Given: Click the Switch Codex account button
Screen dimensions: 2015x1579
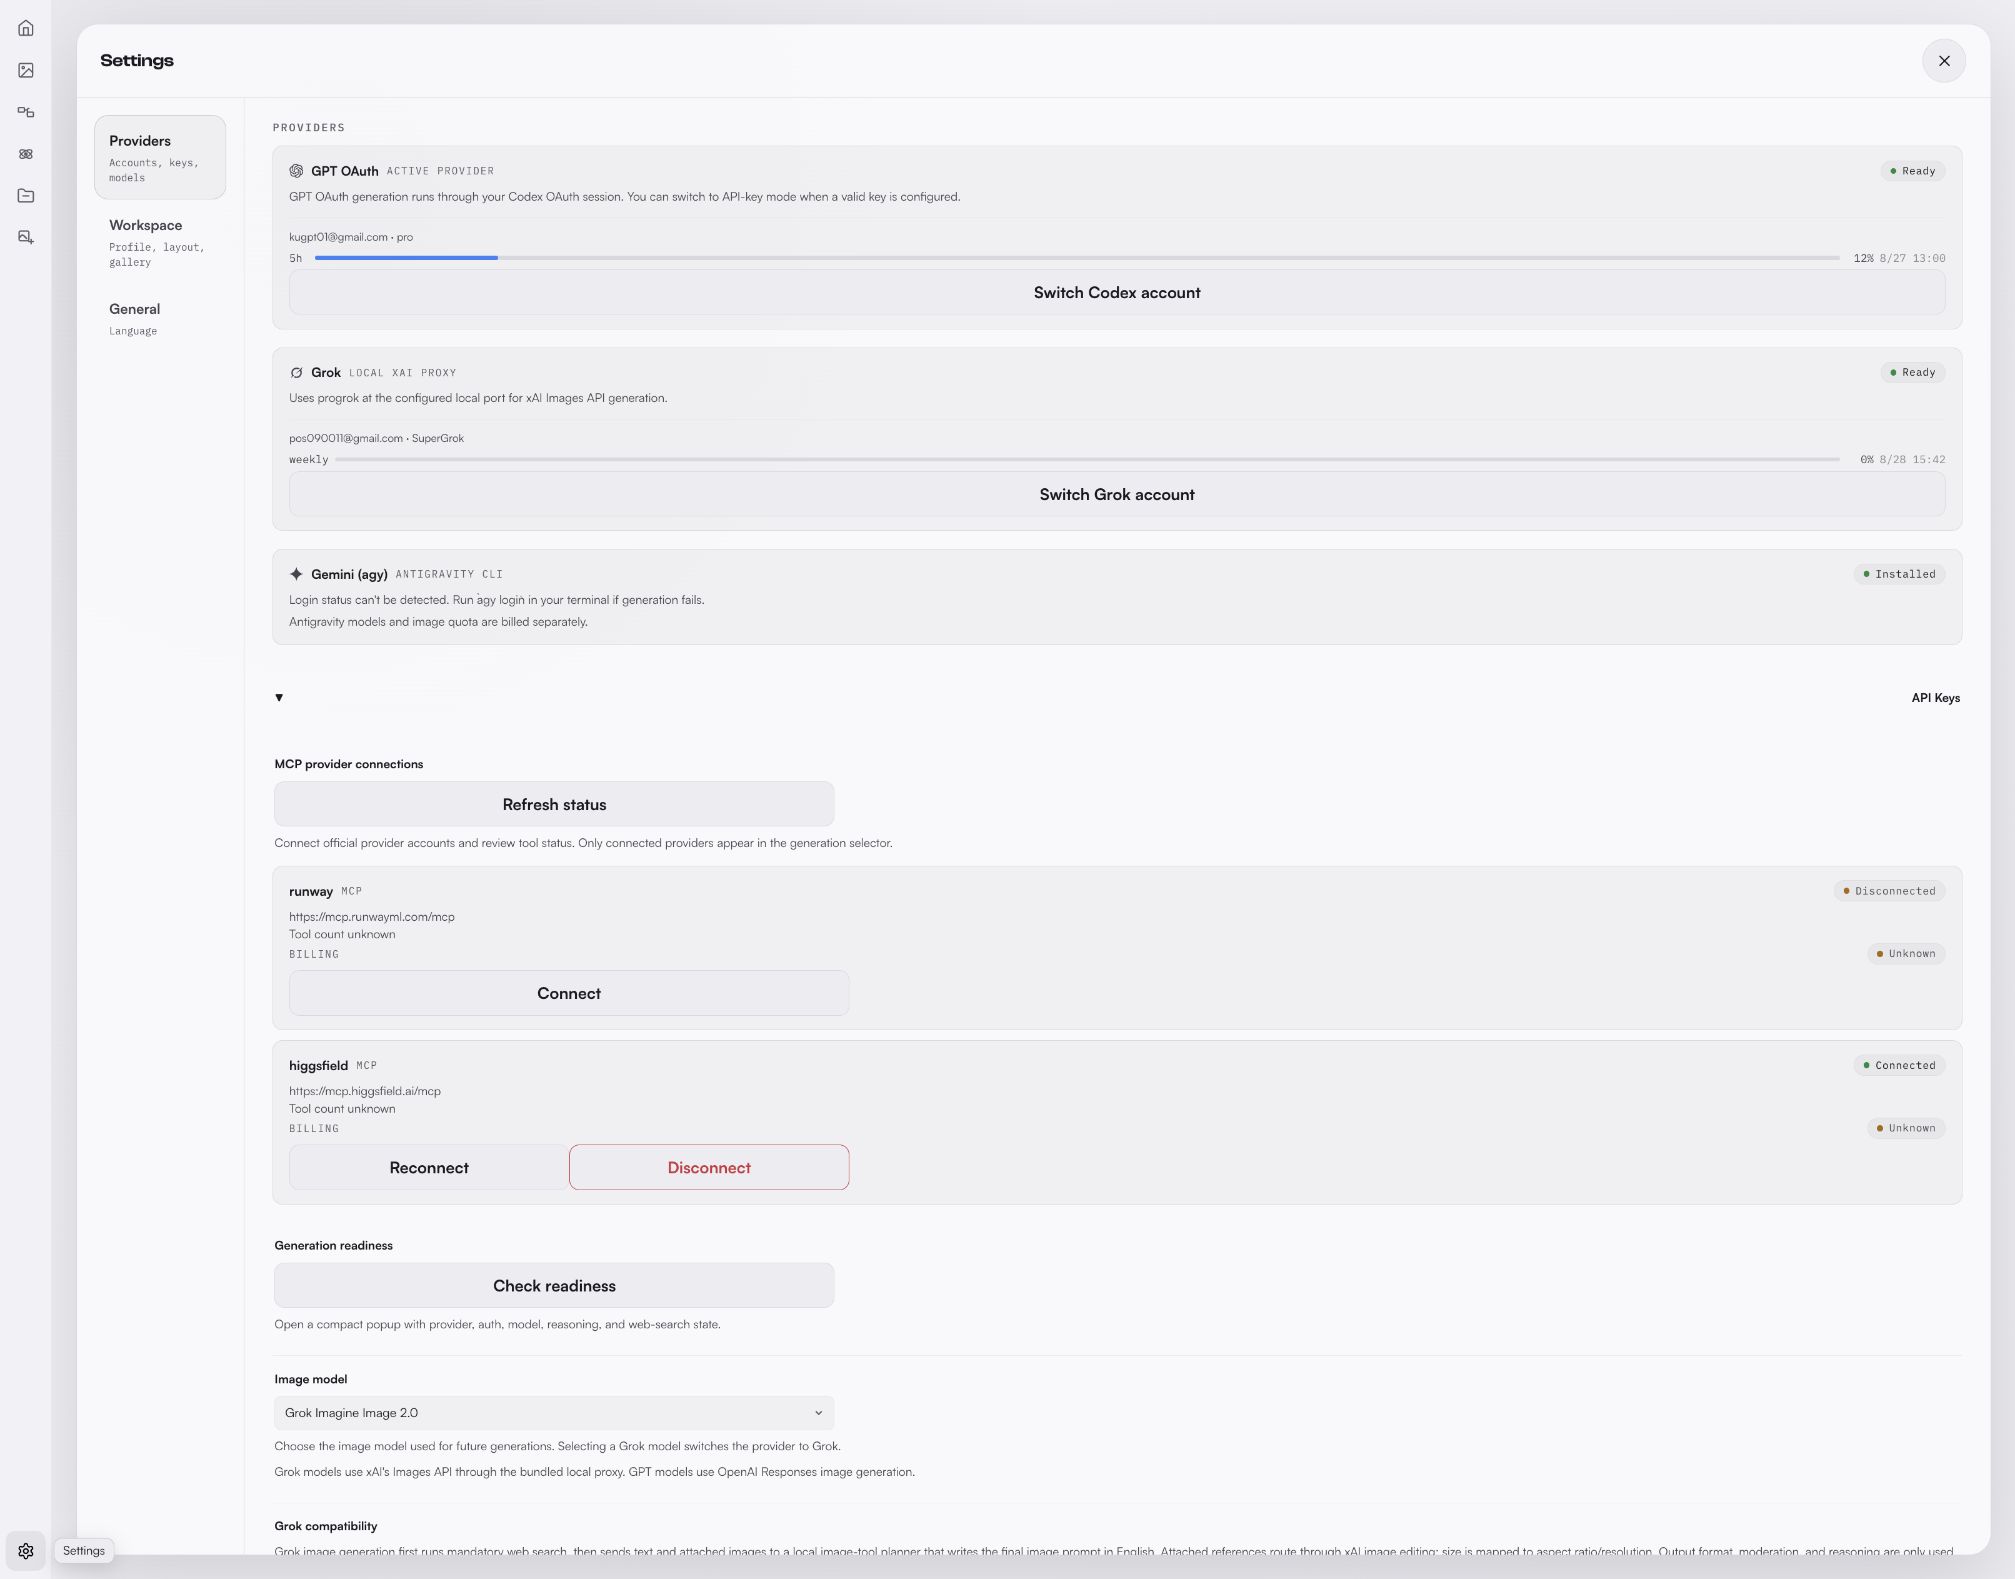Looking at the screenshot, I should 1117,293.
